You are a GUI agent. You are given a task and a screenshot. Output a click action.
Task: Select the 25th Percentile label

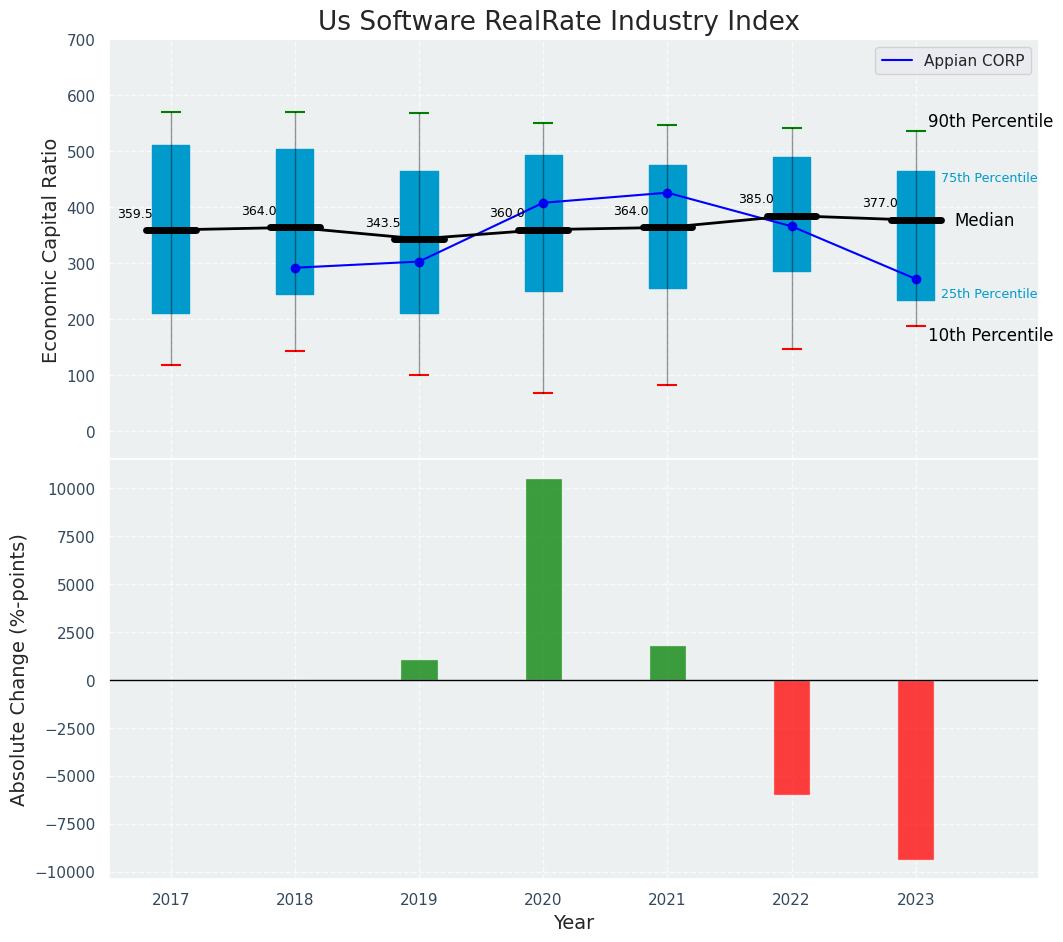988,294
